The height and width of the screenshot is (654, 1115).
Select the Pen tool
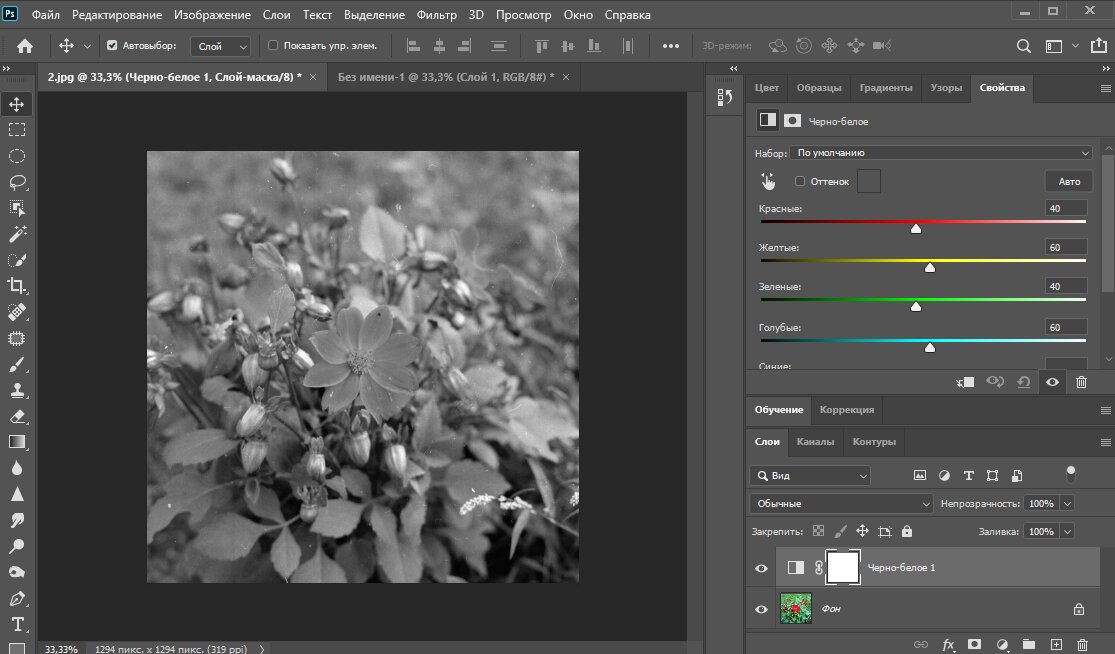tap(16, 598)
